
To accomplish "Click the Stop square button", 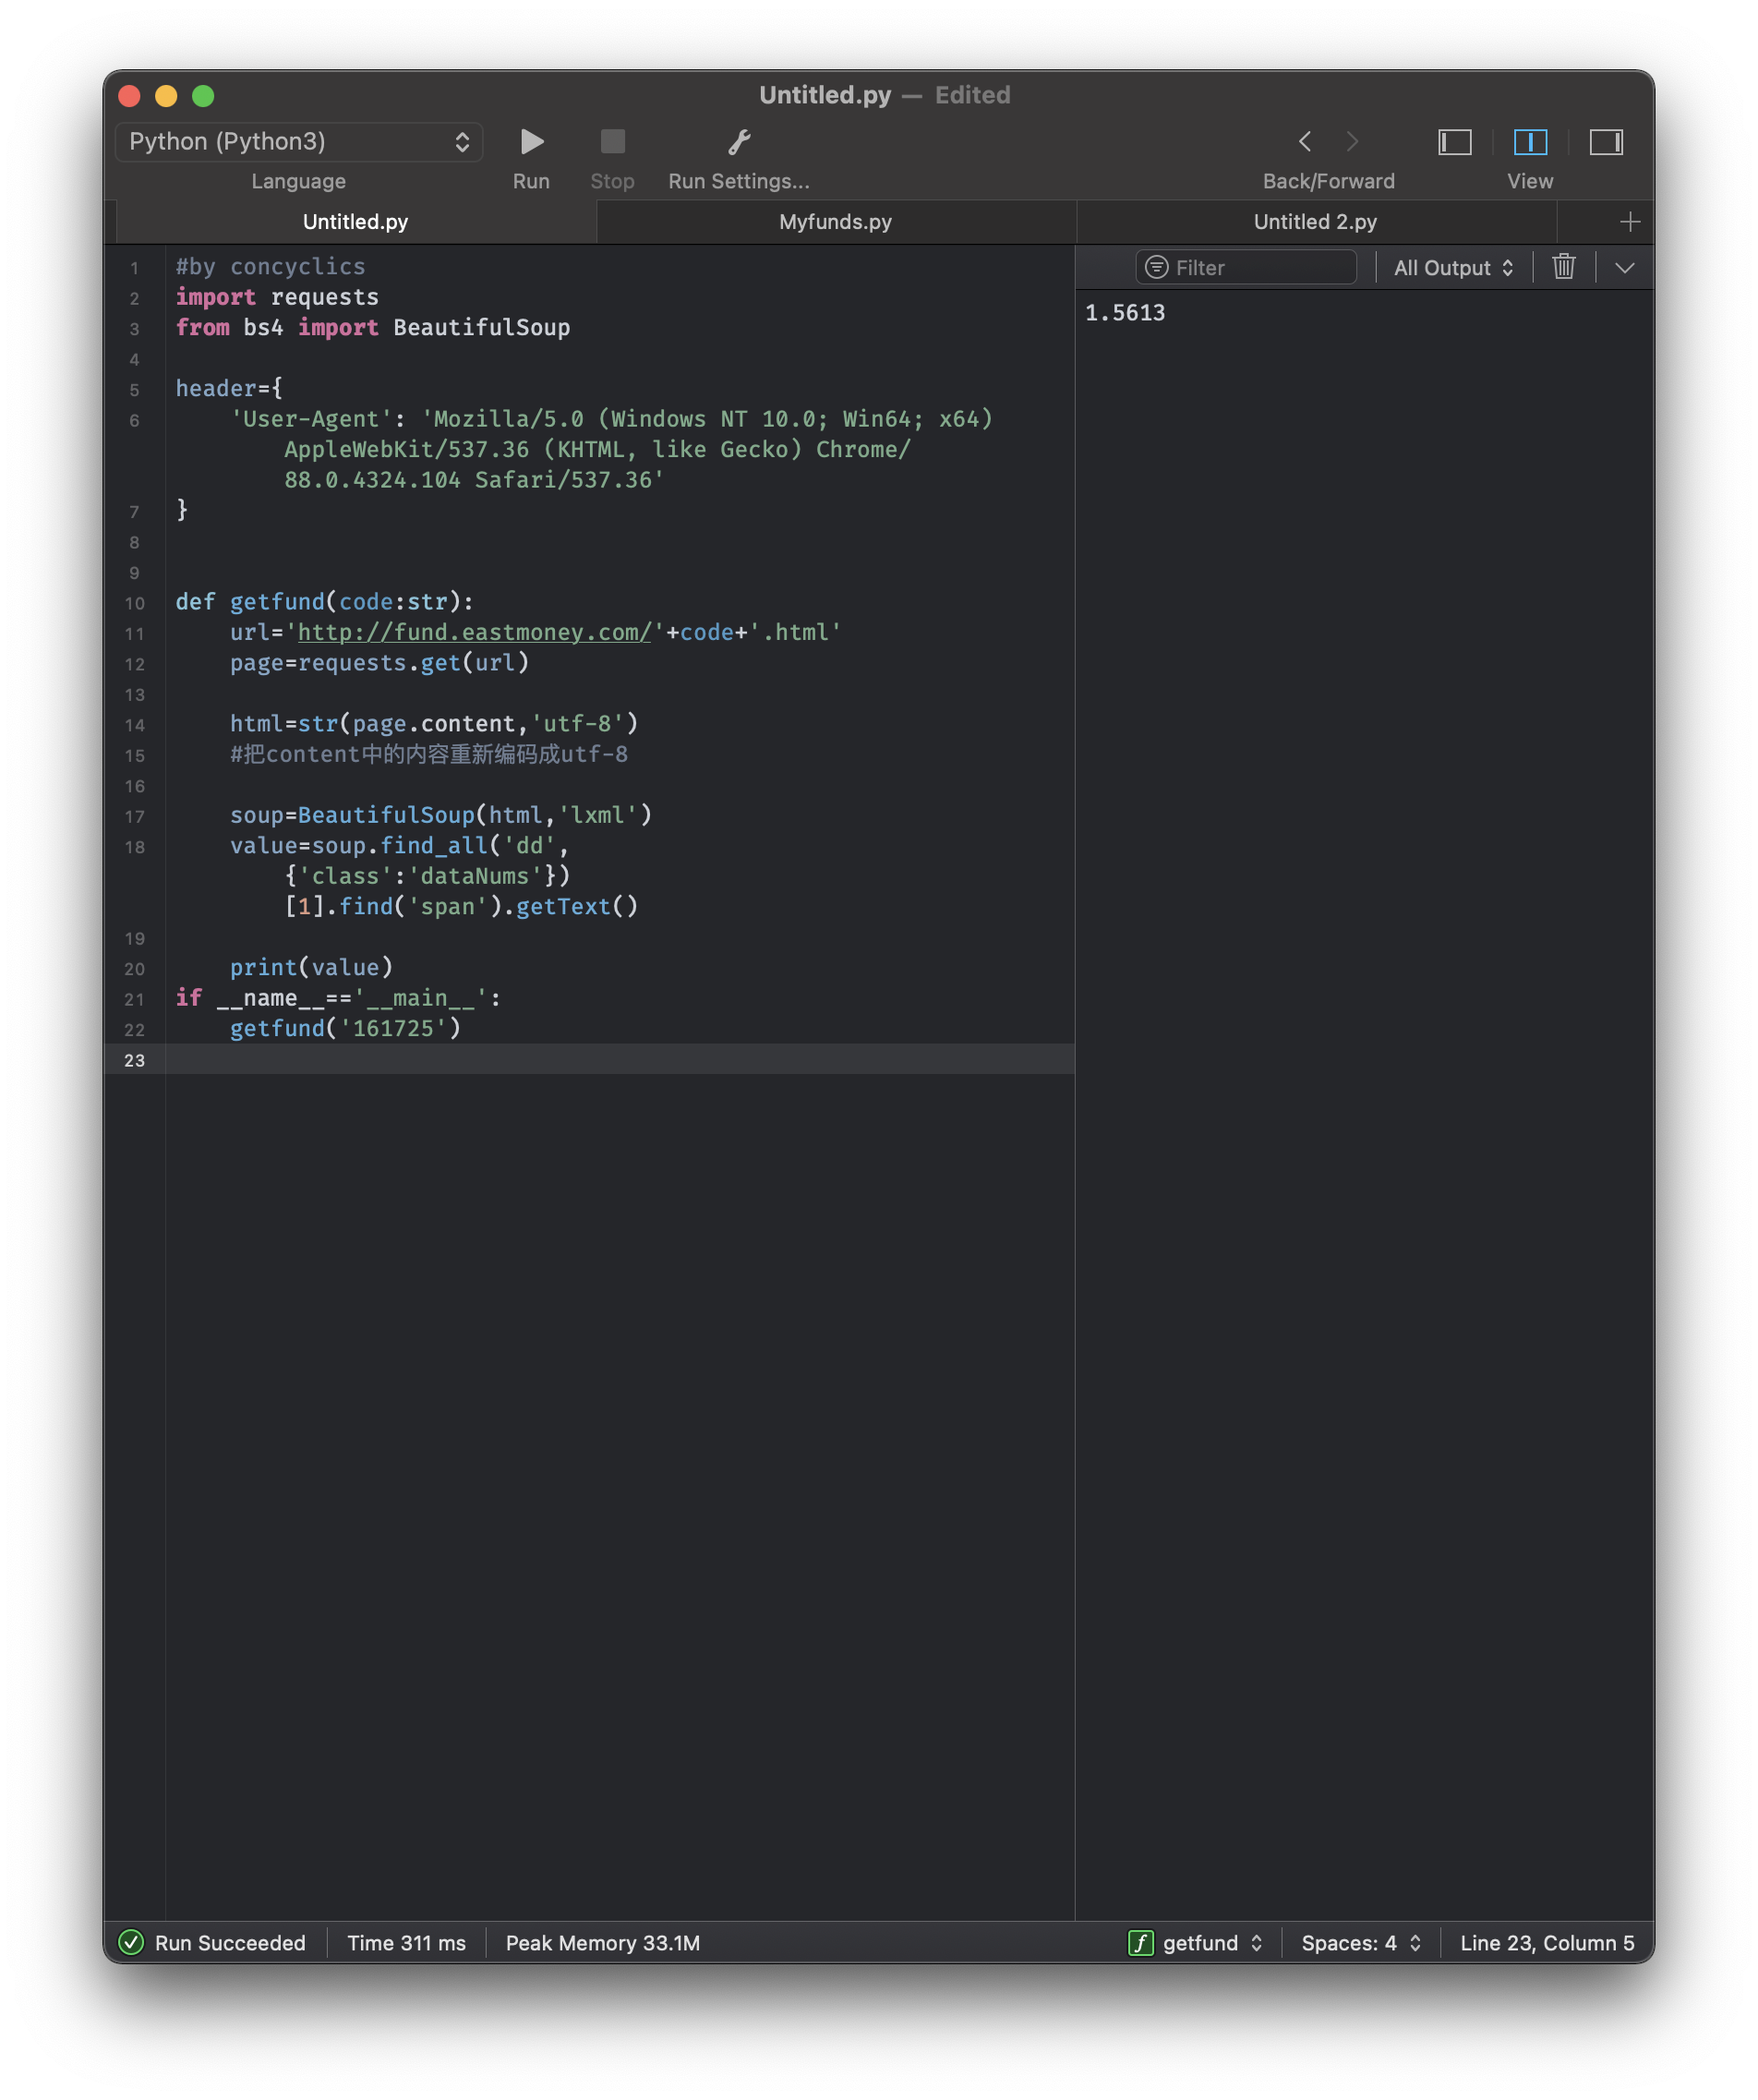I will [612, 142].
